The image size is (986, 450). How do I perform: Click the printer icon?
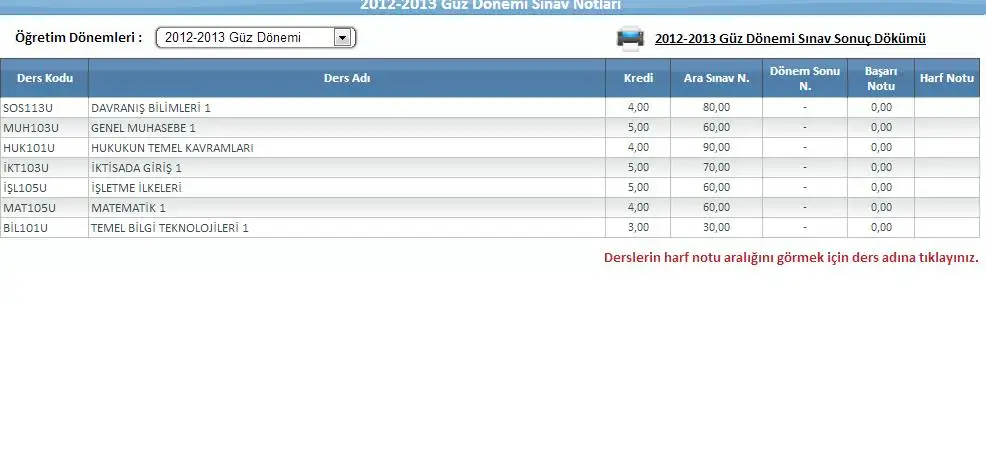[x=629, y=39]
